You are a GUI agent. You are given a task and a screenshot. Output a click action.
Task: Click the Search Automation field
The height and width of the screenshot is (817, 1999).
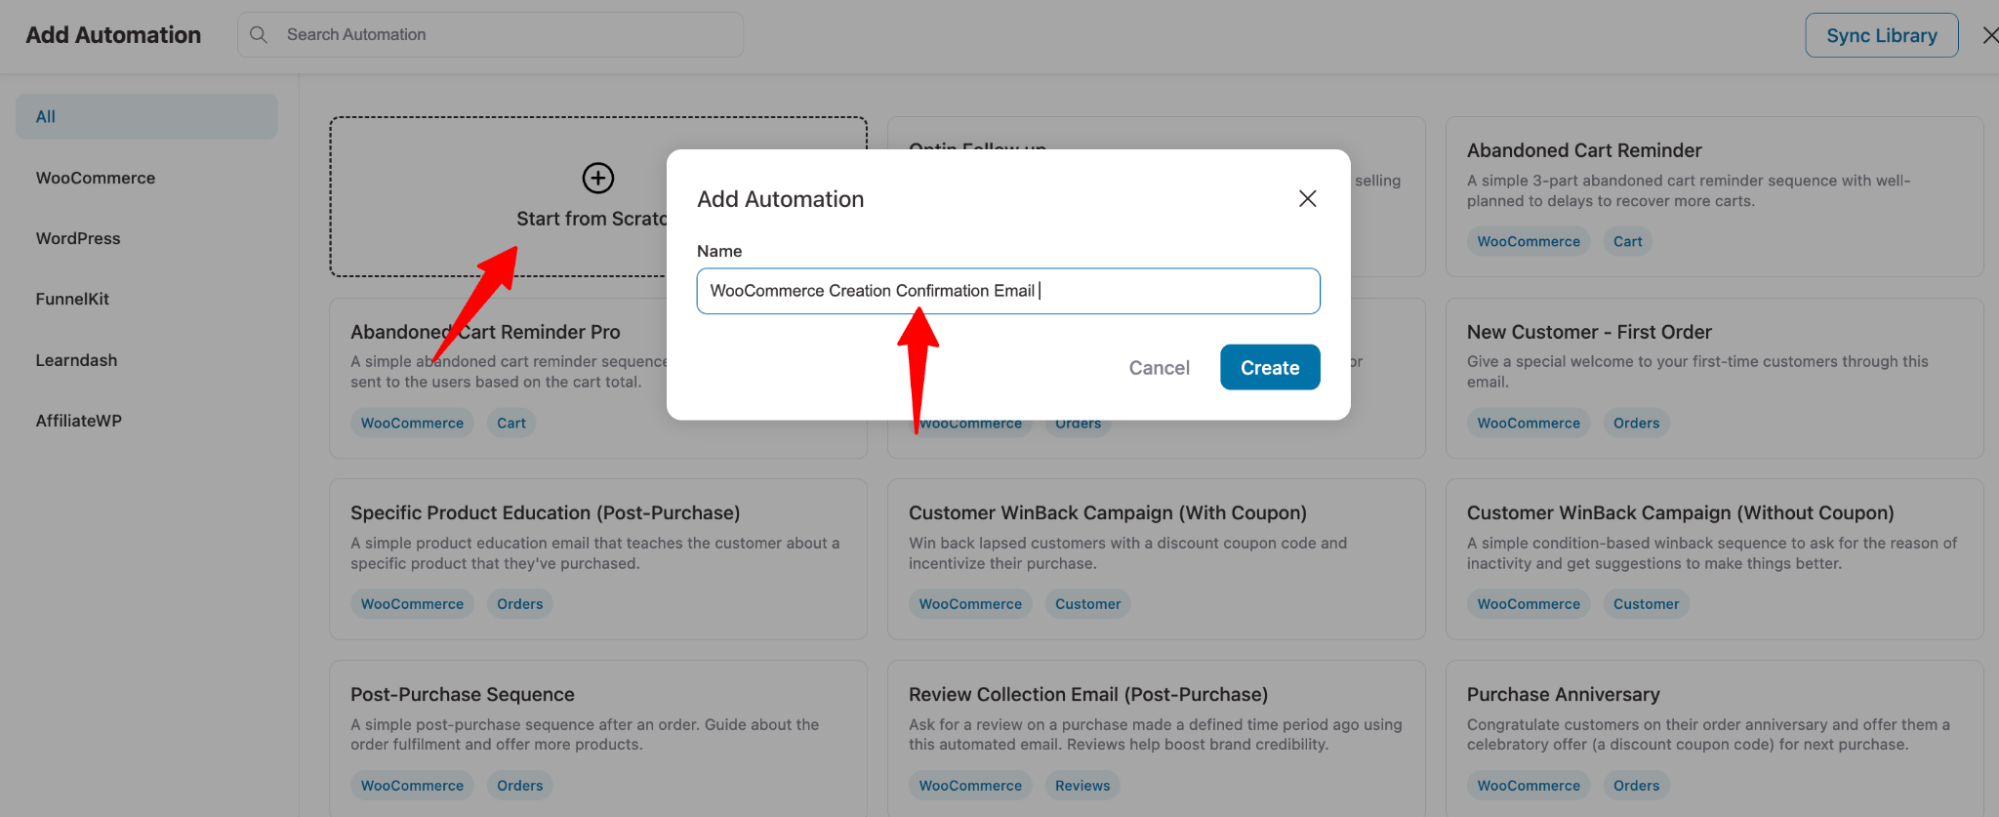coord(490,34)
